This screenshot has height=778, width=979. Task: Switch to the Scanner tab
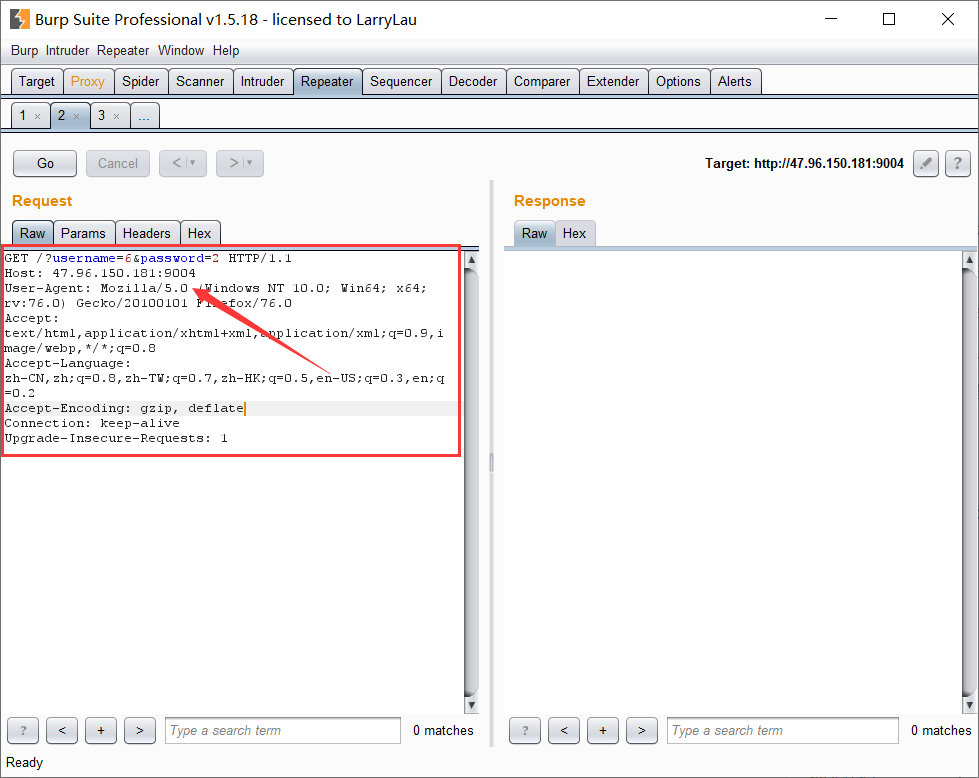pyautogui.click(x=200, y=82)
